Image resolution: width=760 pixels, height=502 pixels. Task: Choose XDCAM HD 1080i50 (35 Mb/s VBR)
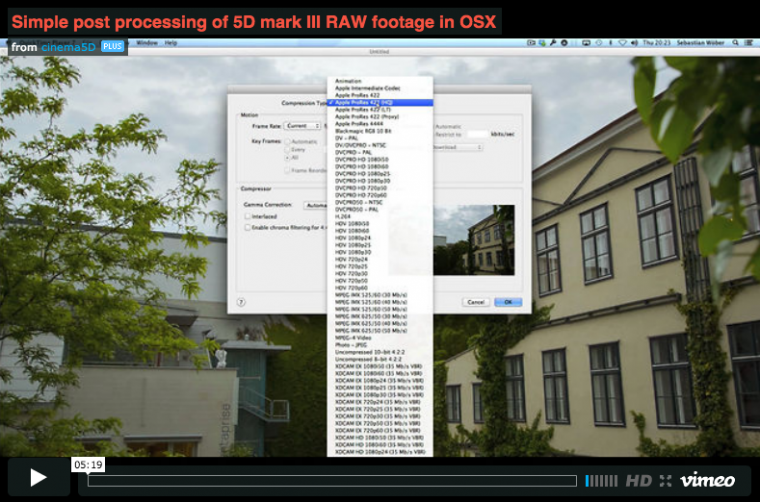coord(380,438)
